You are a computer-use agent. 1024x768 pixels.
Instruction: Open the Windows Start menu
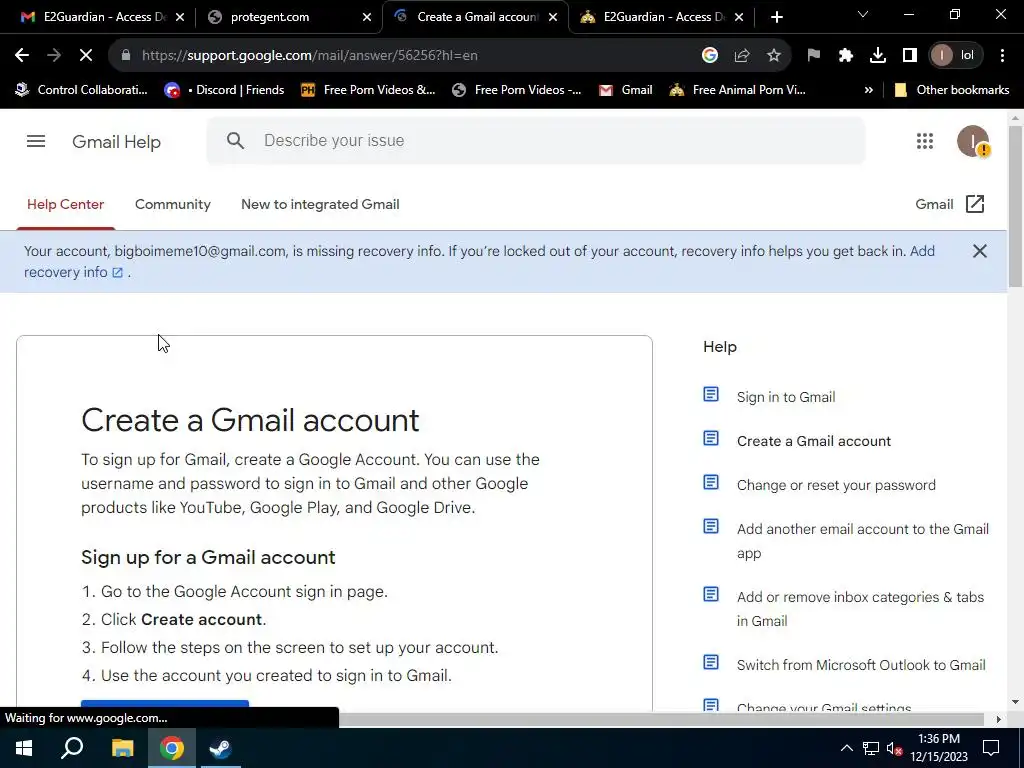[x=24, y=748]
